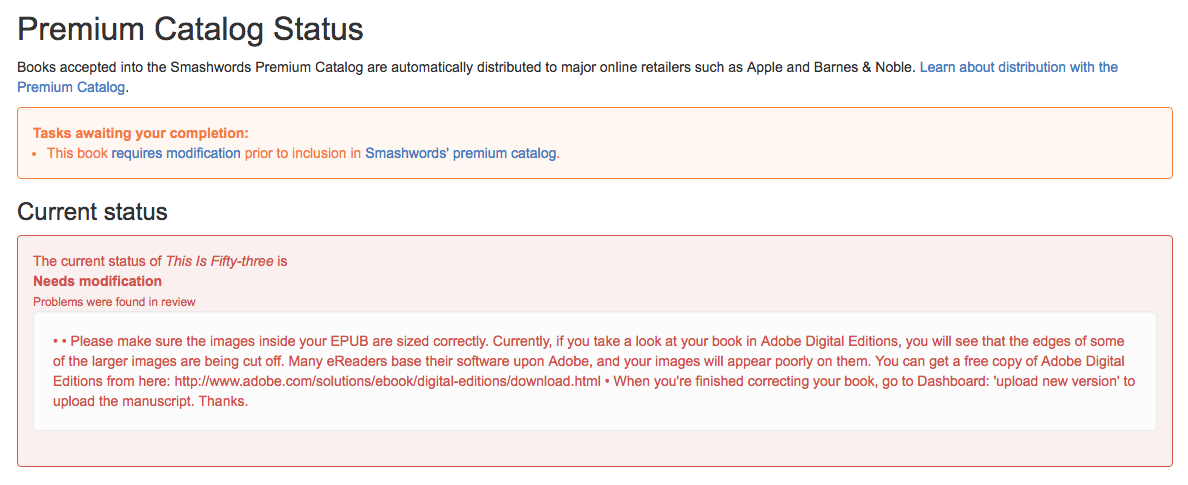Click 'Thanks.' at the end of the review message
This screenshot has height=485, width=1188.
point(223,402)
